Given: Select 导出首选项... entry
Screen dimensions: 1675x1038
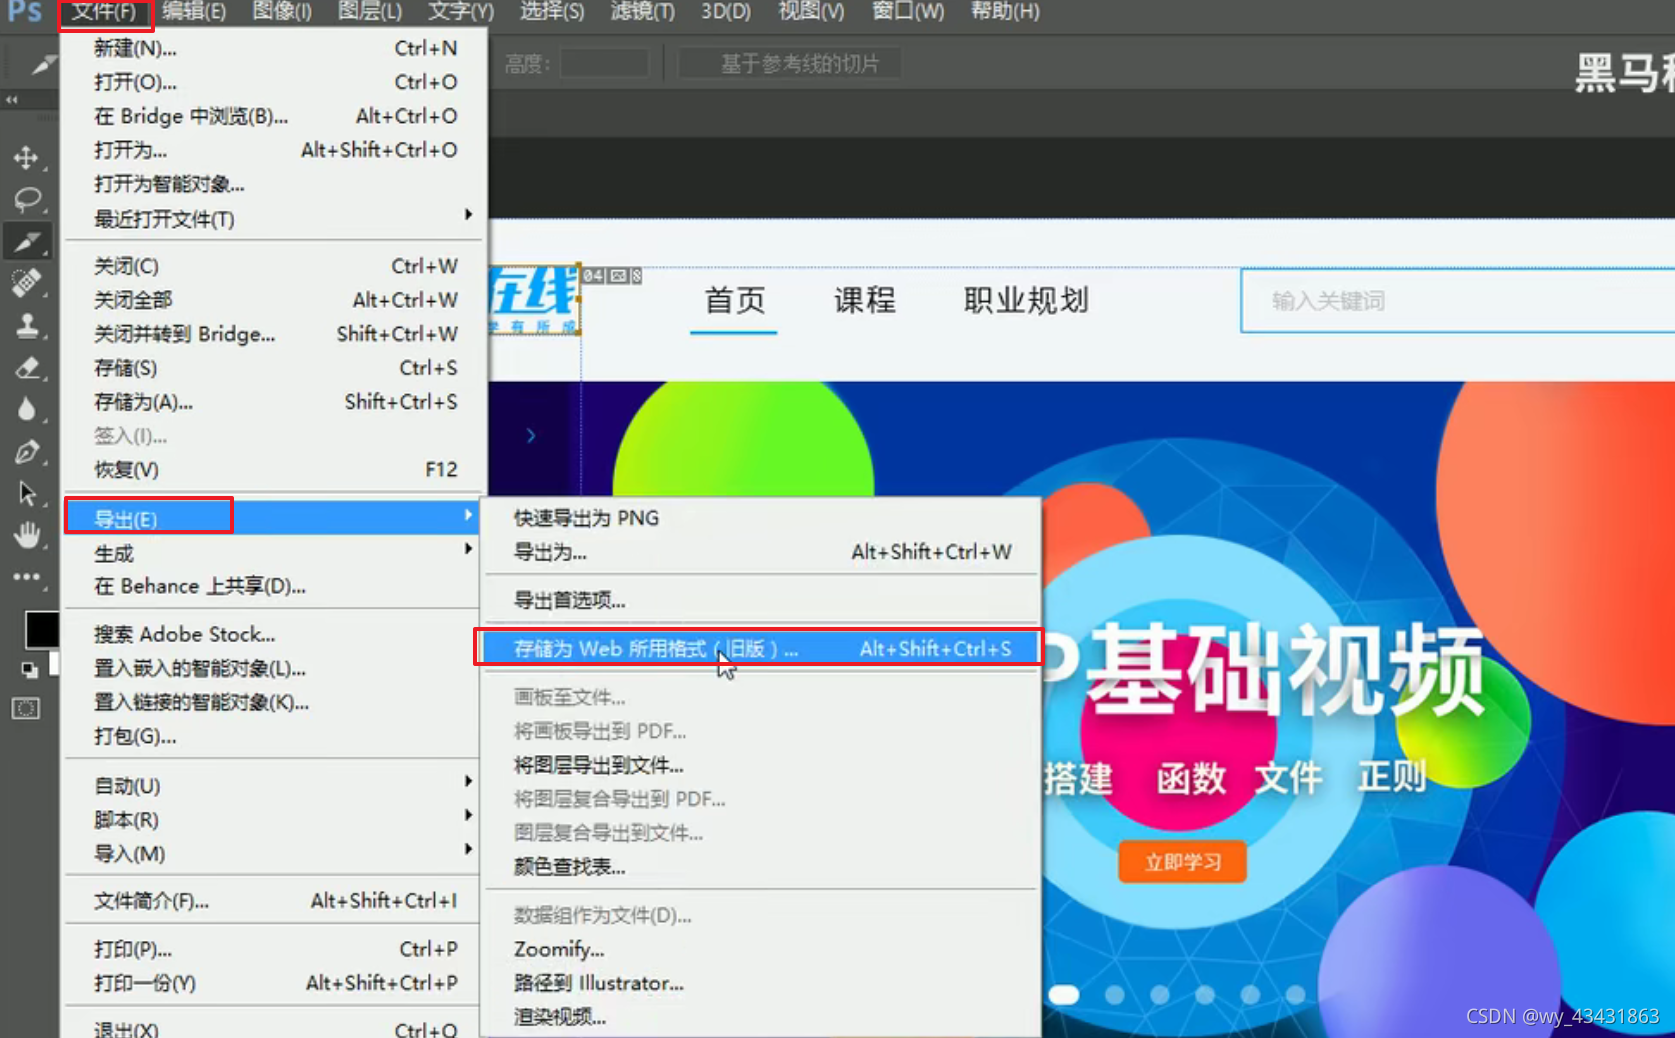Looking at the screenshot, I should [x=761, y=600].
